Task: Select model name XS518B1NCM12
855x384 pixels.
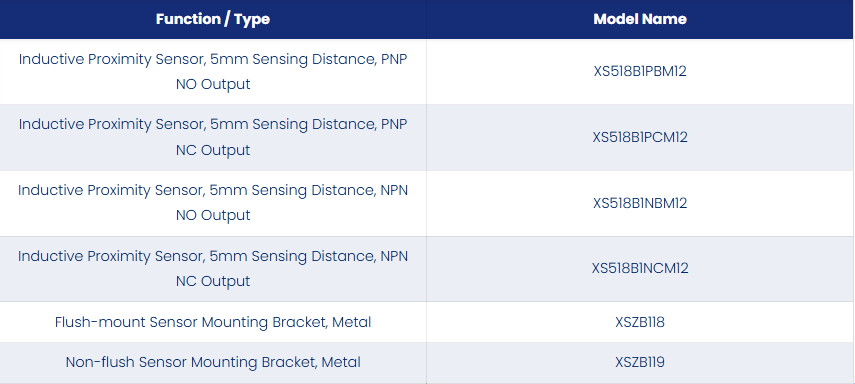Action: coord(640,268)
